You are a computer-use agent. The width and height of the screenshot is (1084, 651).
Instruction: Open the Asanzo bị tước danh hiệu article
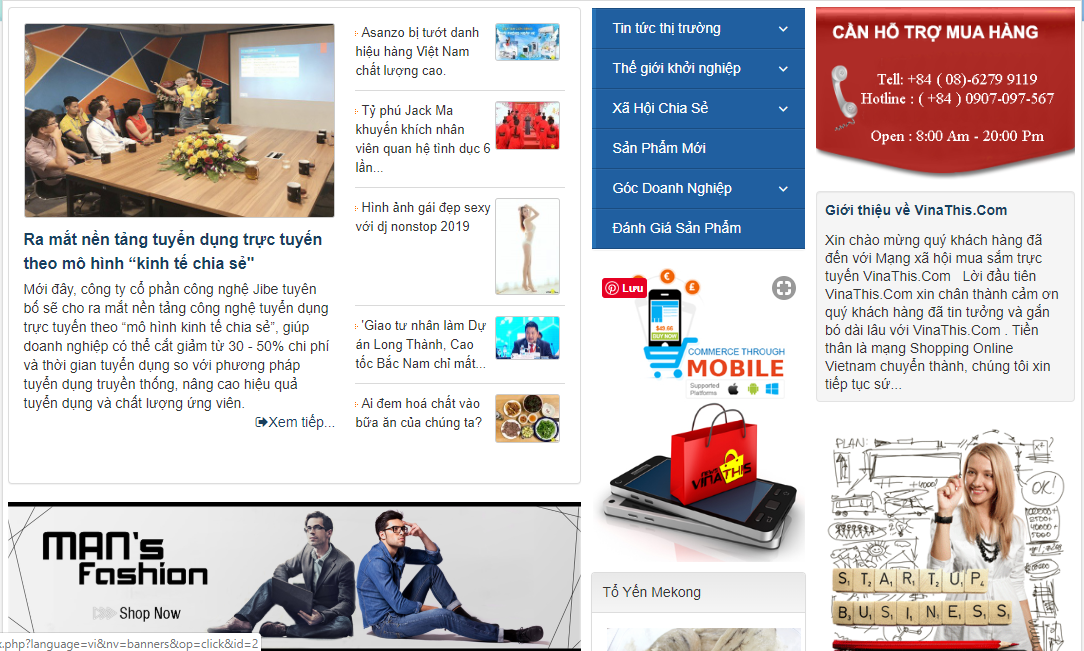pos(418,52)
